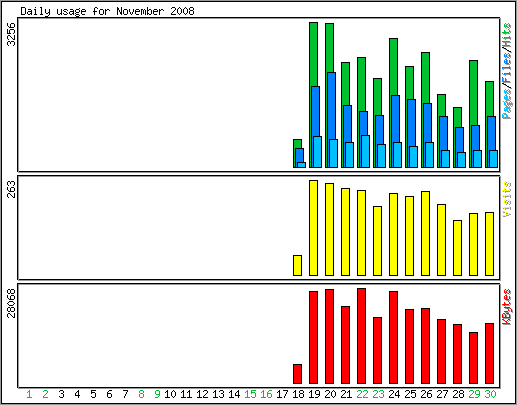Click the day 30 label on axis
Image resolution: width=517 pixels, height=405 pixels.
click(x=490, y=394)
